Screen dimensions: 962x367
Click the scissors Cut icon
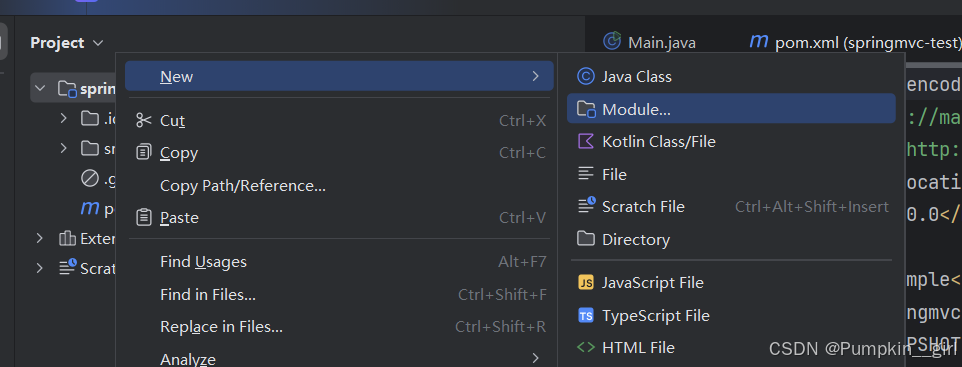tap(144, 120)
